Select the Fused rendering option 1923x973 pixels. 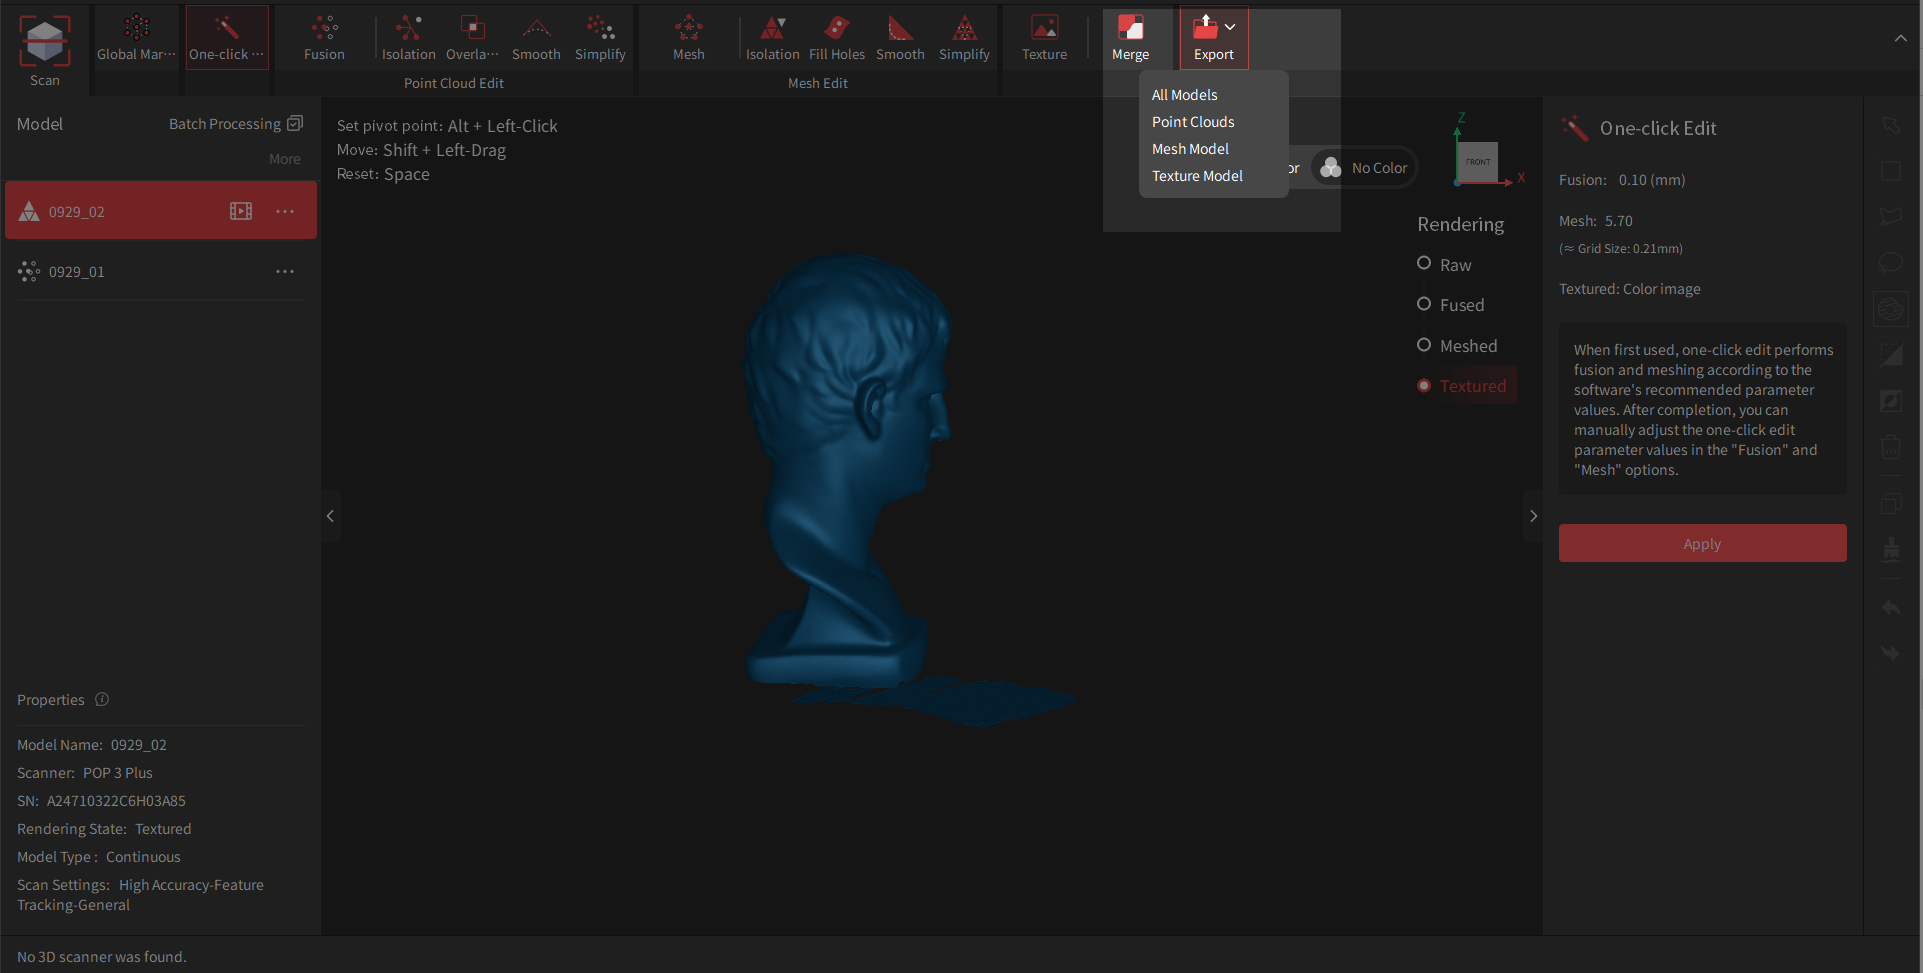pyautogui.click(x=1424, y=304)
